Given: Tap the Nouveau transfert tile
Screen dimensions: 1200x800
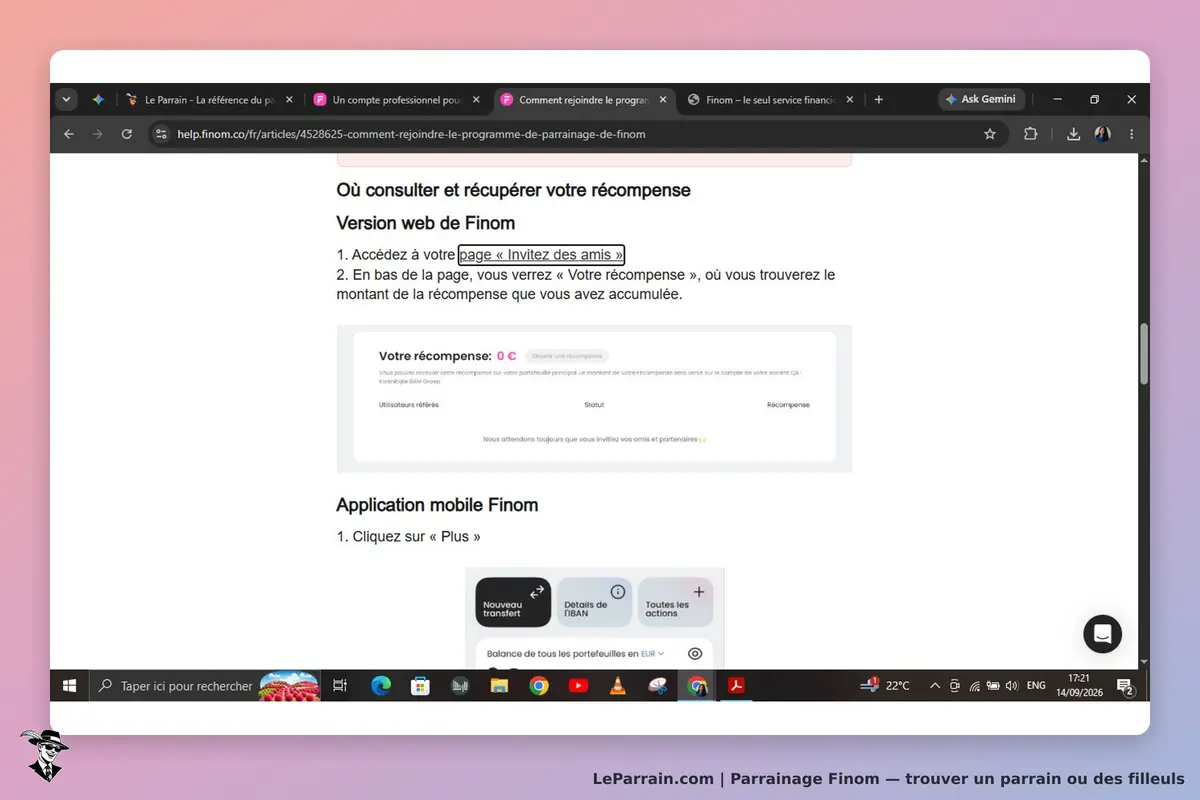Looking at the screenshot, I should point(513,603).
